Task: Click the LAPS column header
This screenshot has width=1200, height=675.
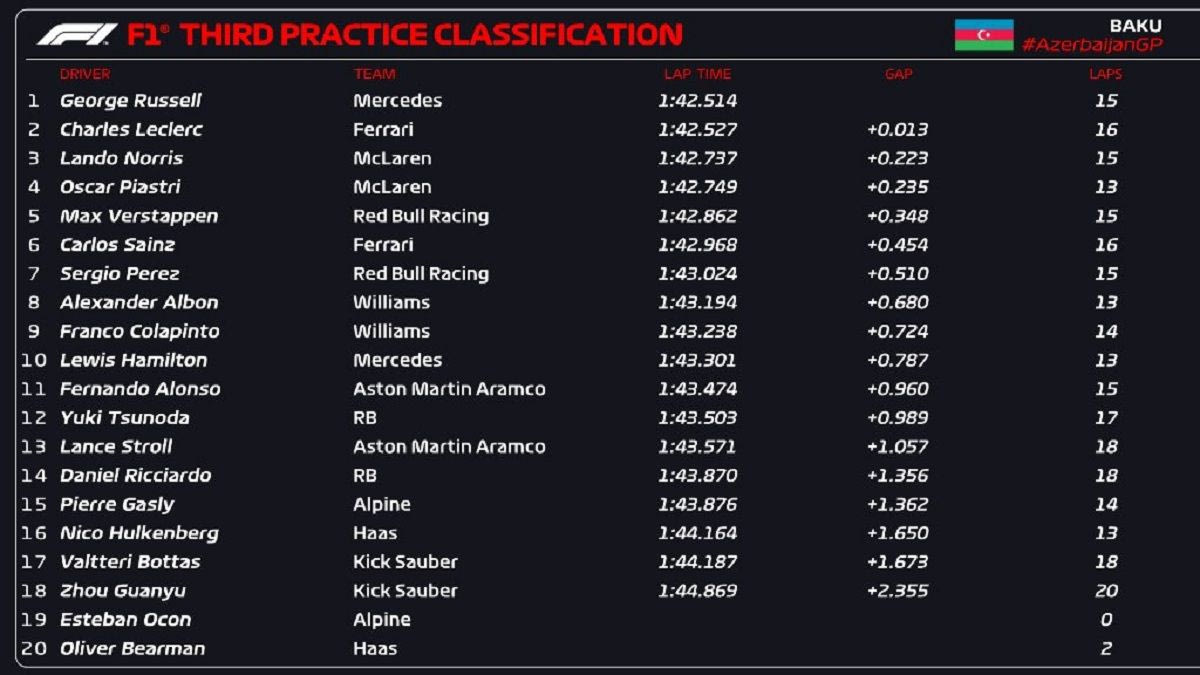Action: pyautogui.click(x=1105, y=74)
